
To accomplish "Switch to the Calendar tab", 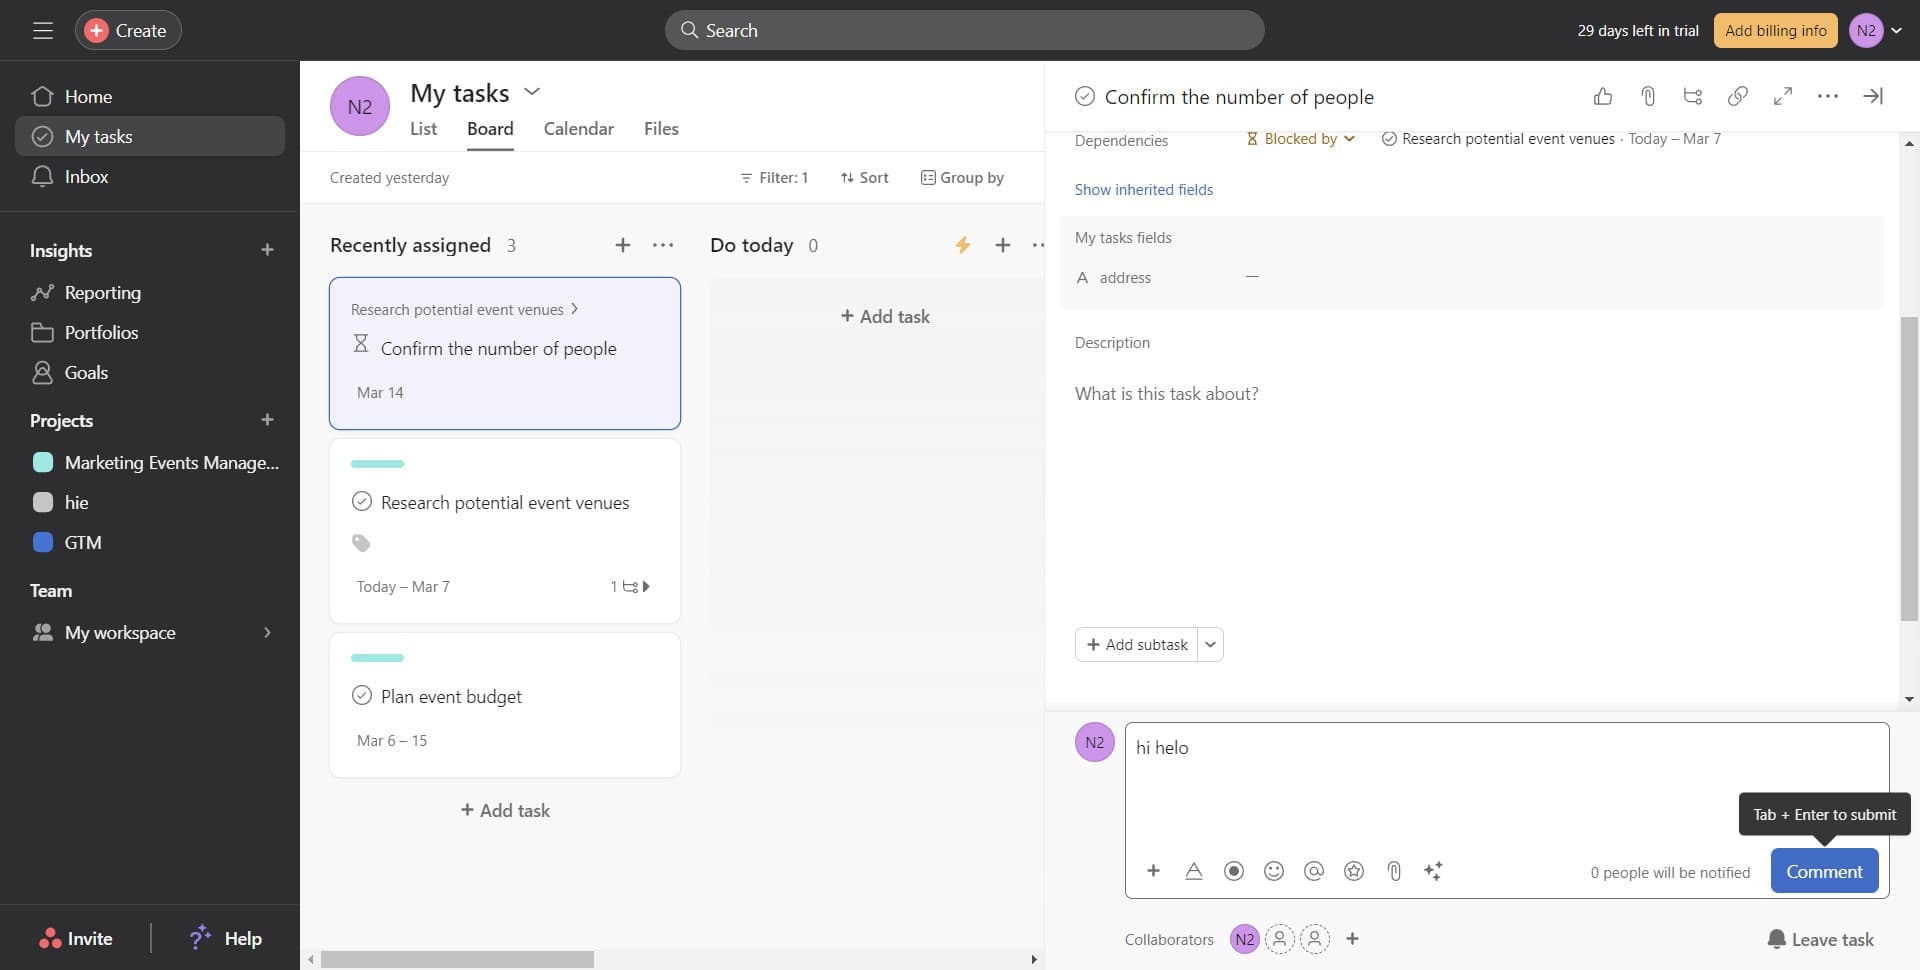I will pos(578,129).
